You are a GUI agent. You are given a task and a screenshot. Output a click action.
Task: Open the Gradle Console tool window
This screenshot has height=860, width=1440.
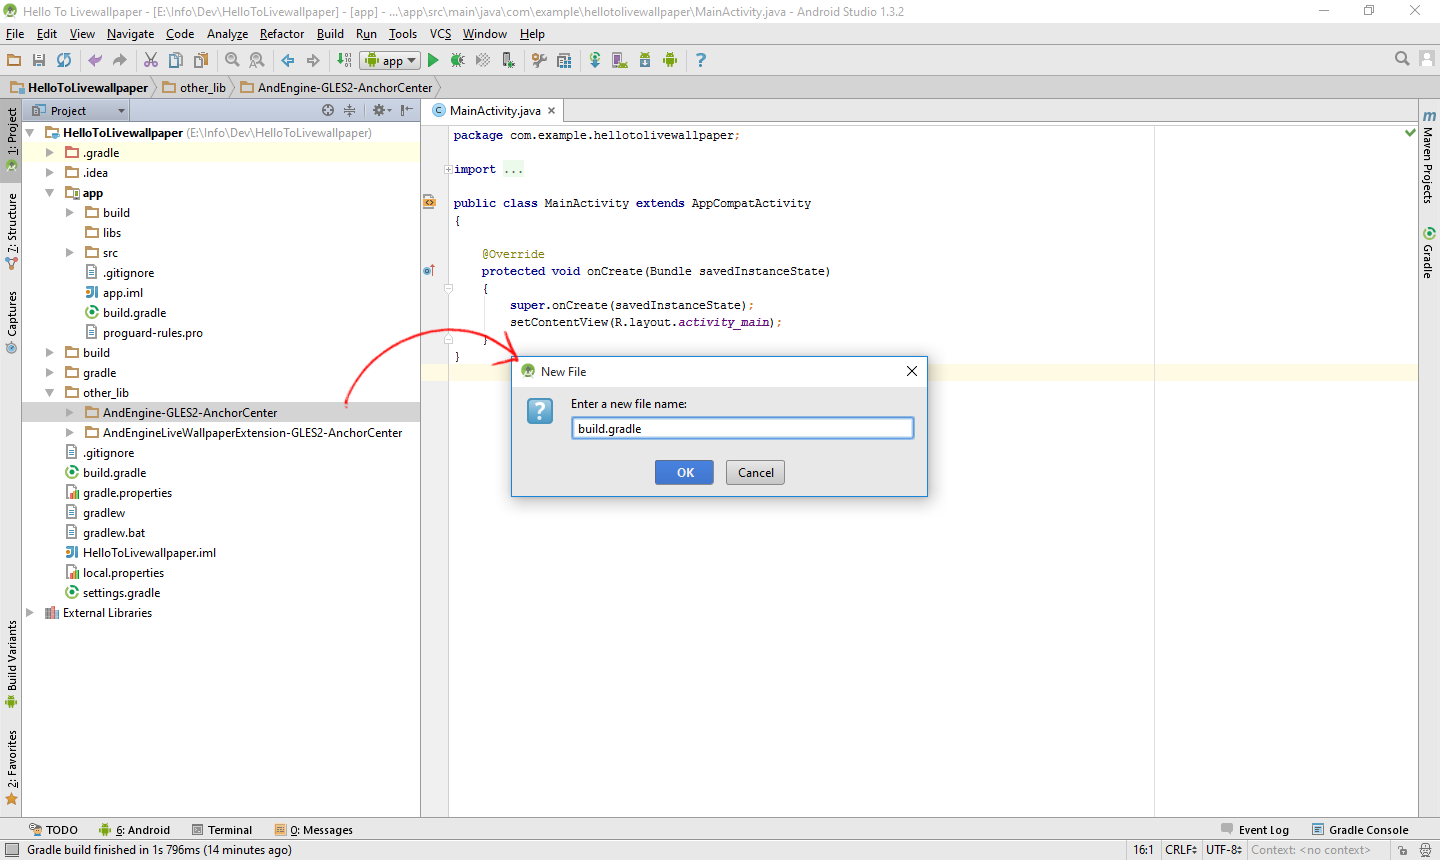(x=1360, y=830)
